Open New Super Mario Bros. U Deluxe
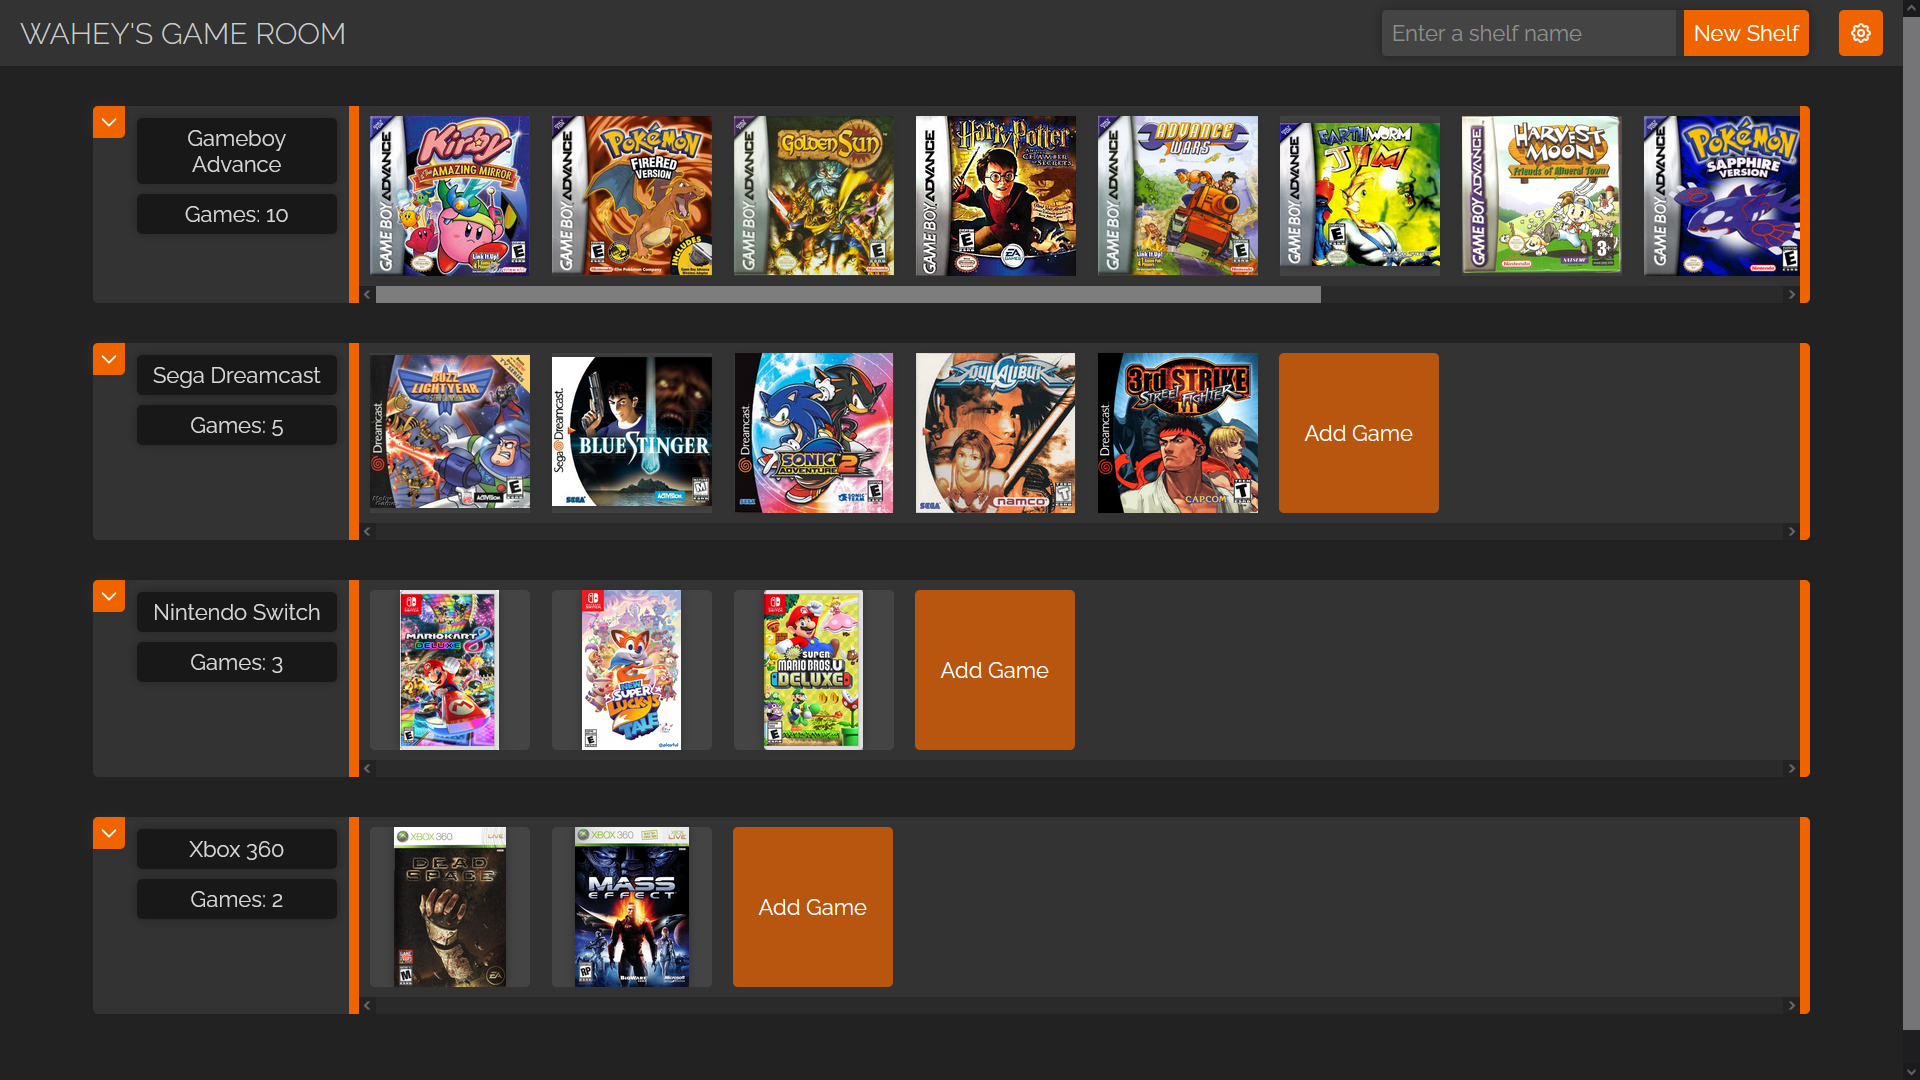1920x1080 pixels. pyautogui.click(x=814, y=670)
